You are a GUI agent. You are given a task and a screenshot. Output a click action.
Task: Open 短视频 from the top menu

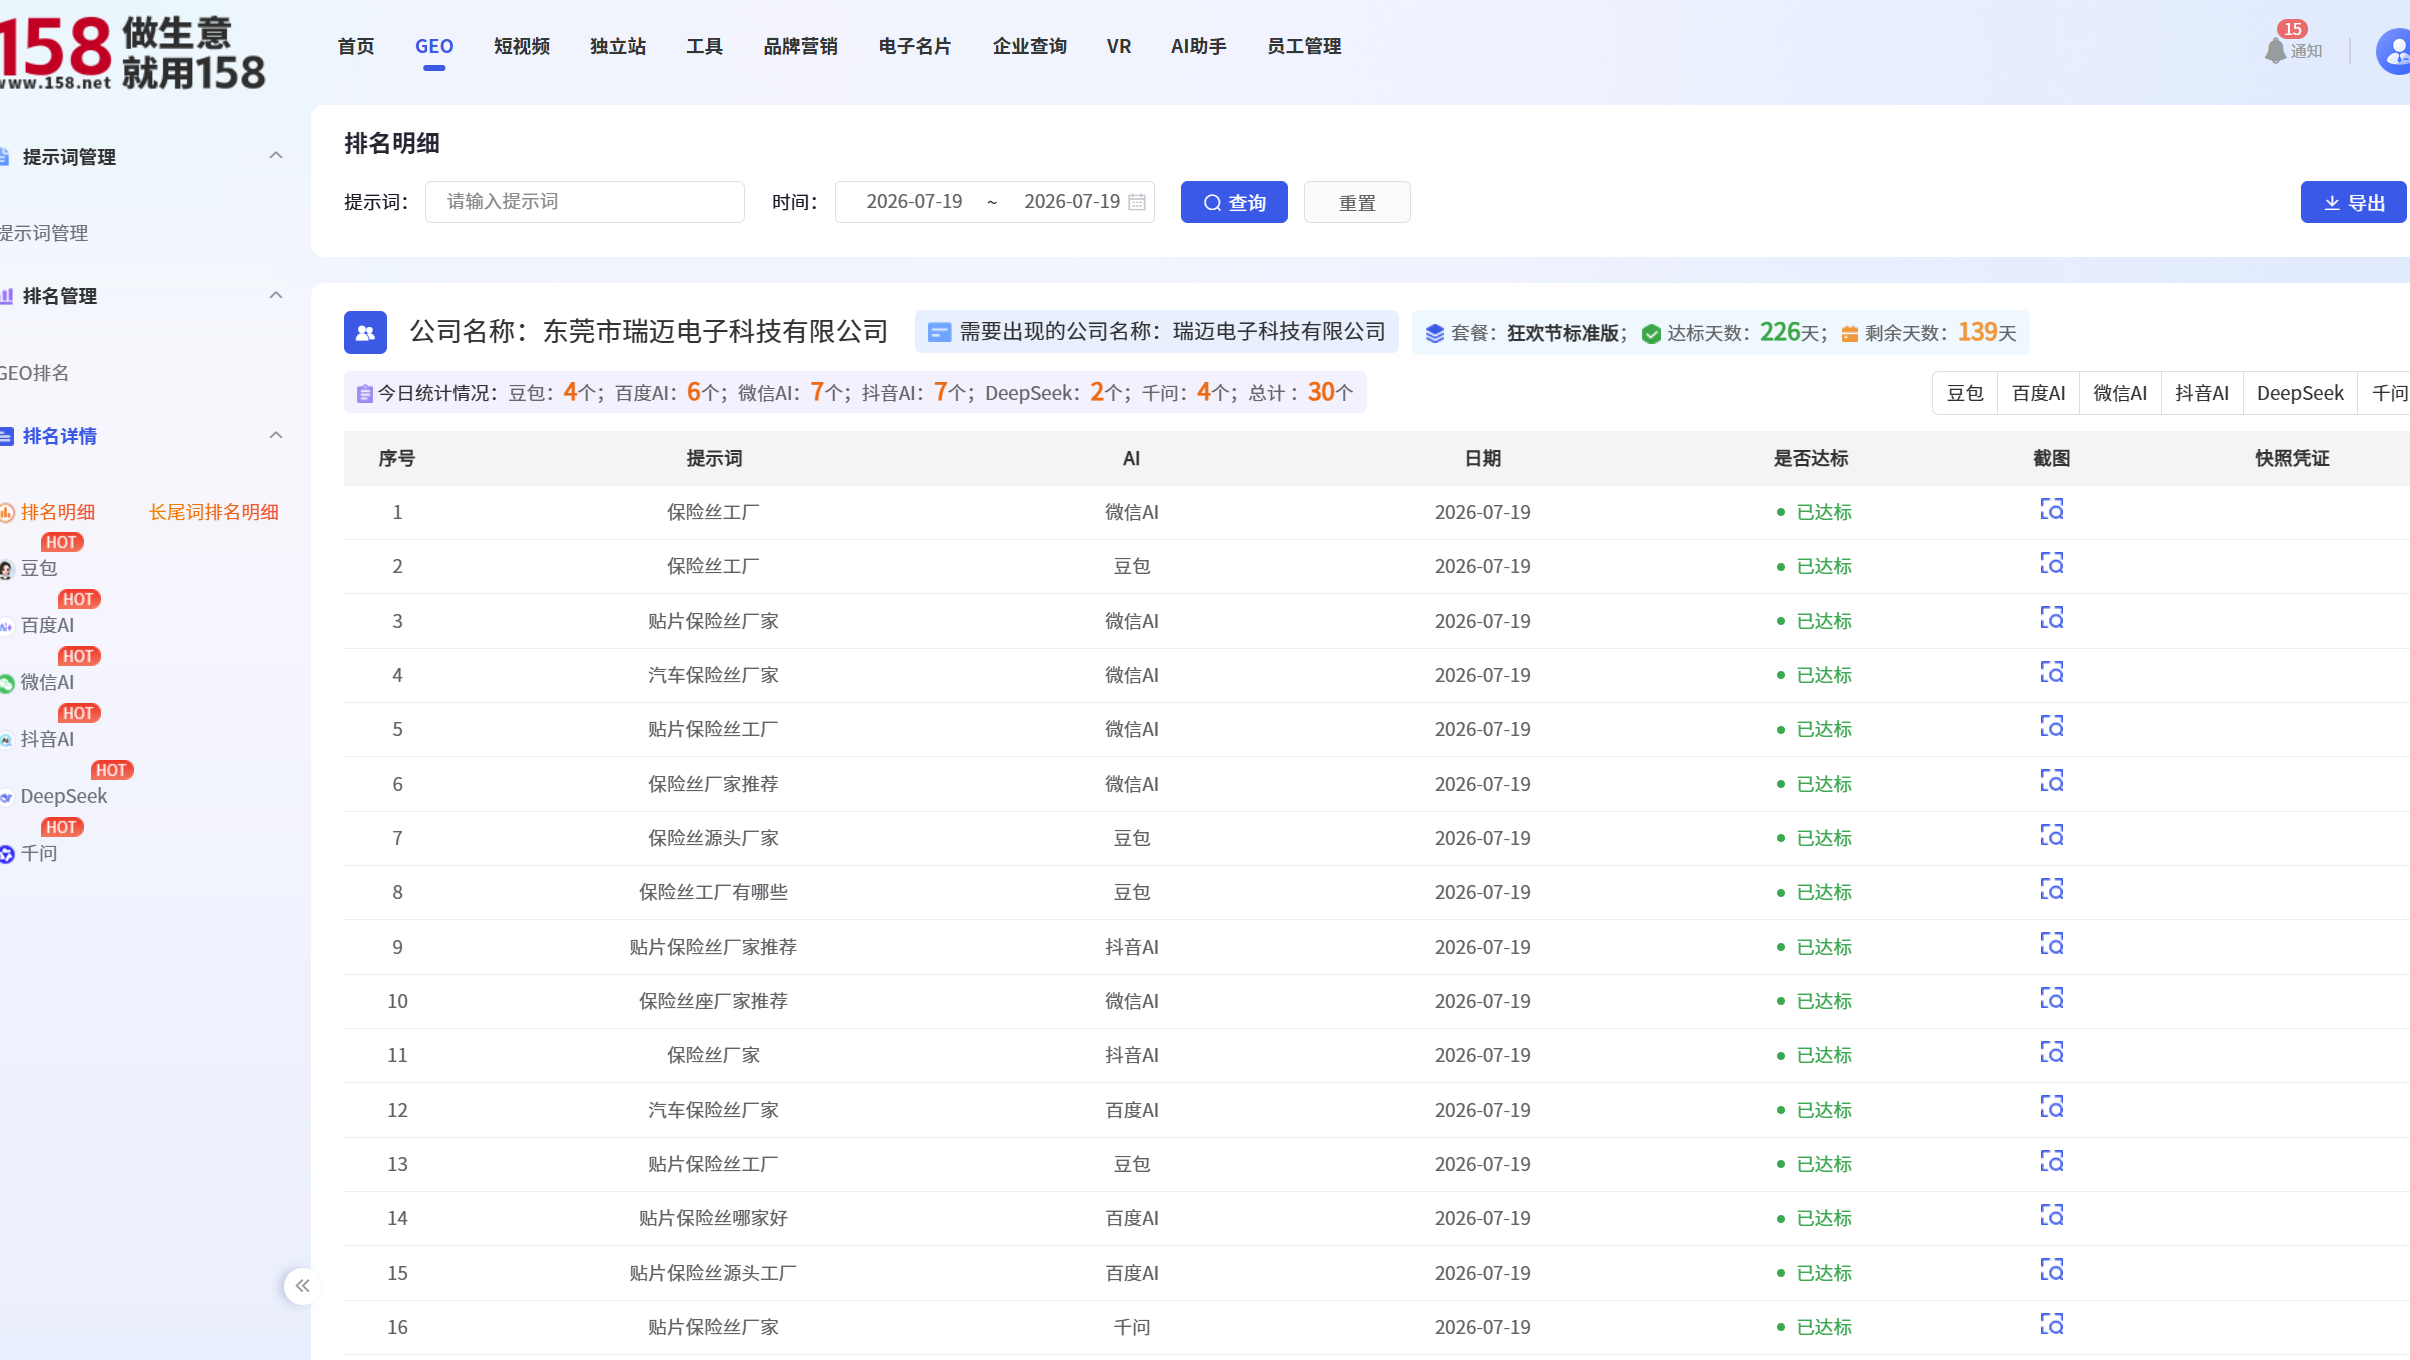tap(522, 46)
